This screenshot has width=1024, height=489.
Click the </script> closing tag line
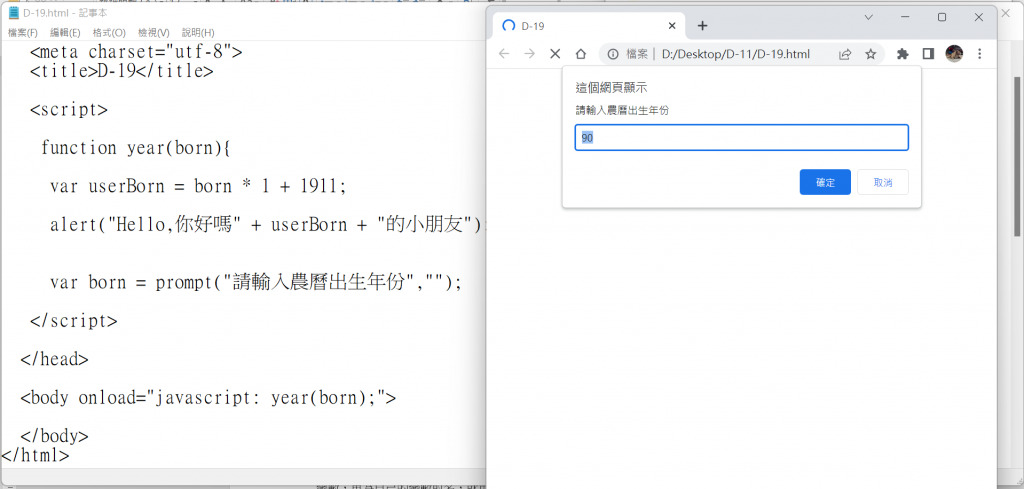pos(74,321)
